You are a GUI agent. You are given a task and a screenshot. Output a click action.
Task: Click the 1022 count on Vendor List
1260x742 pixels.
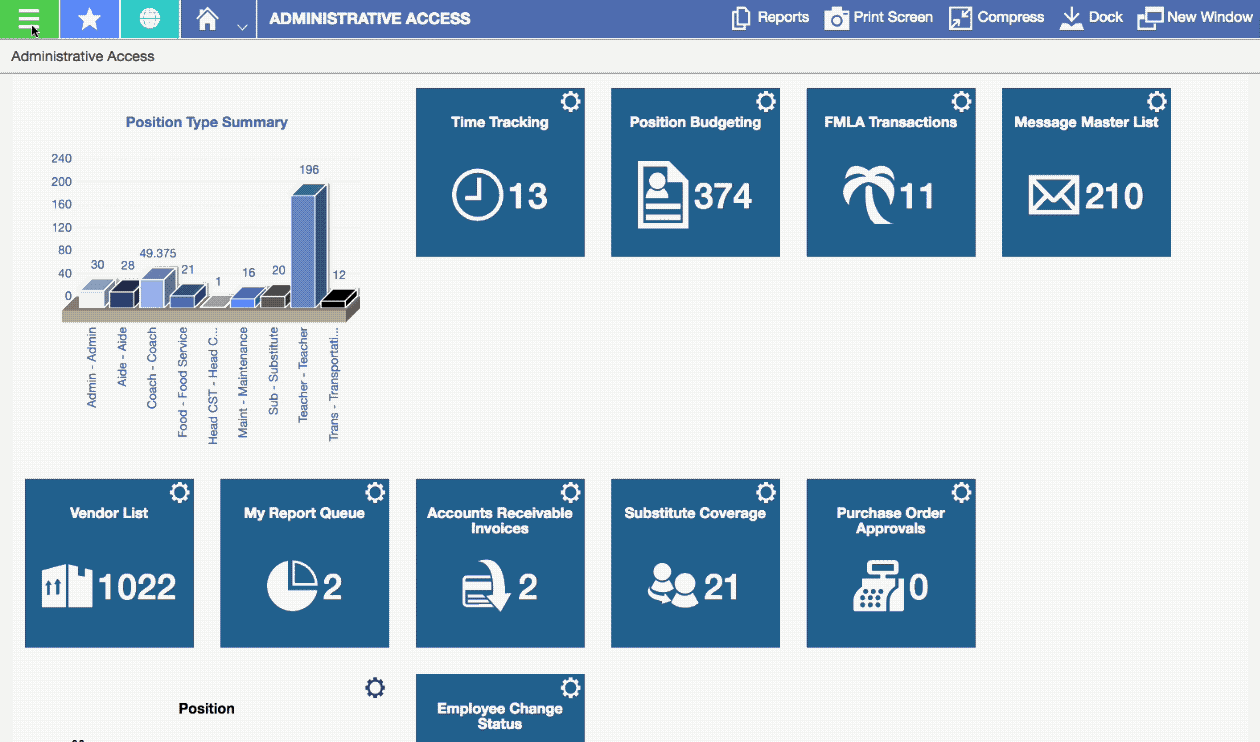pos(137,587)
